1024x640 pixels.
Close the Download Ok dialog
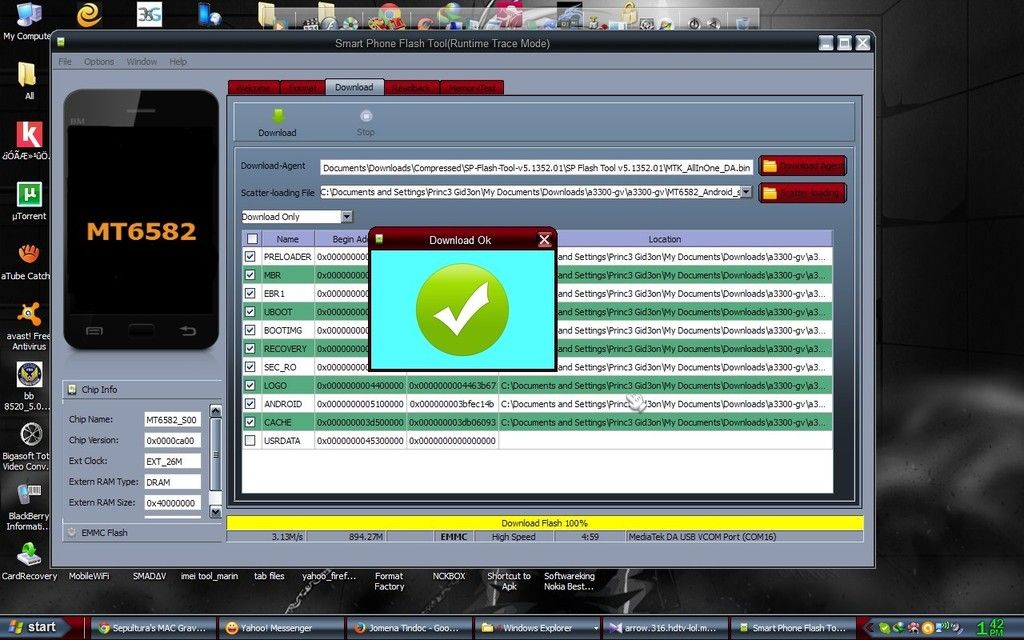pos(544,240)
